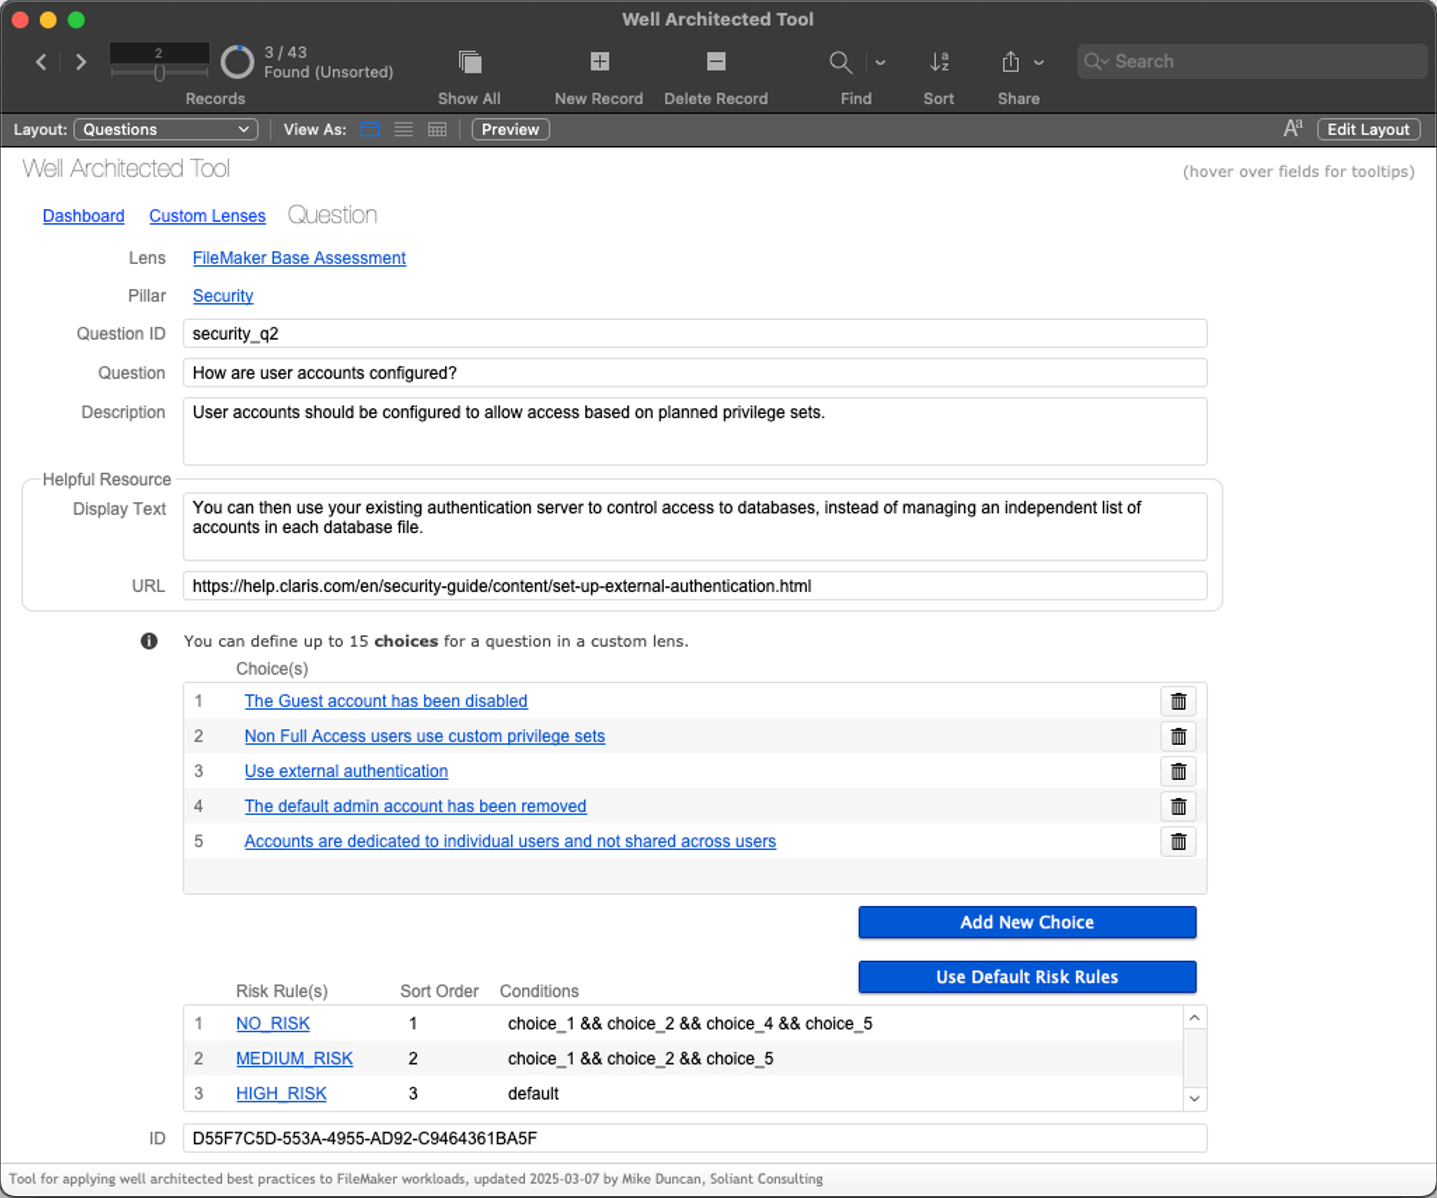Click the Display Text field
The image size is (1437, 1198).
coord(695,526)
